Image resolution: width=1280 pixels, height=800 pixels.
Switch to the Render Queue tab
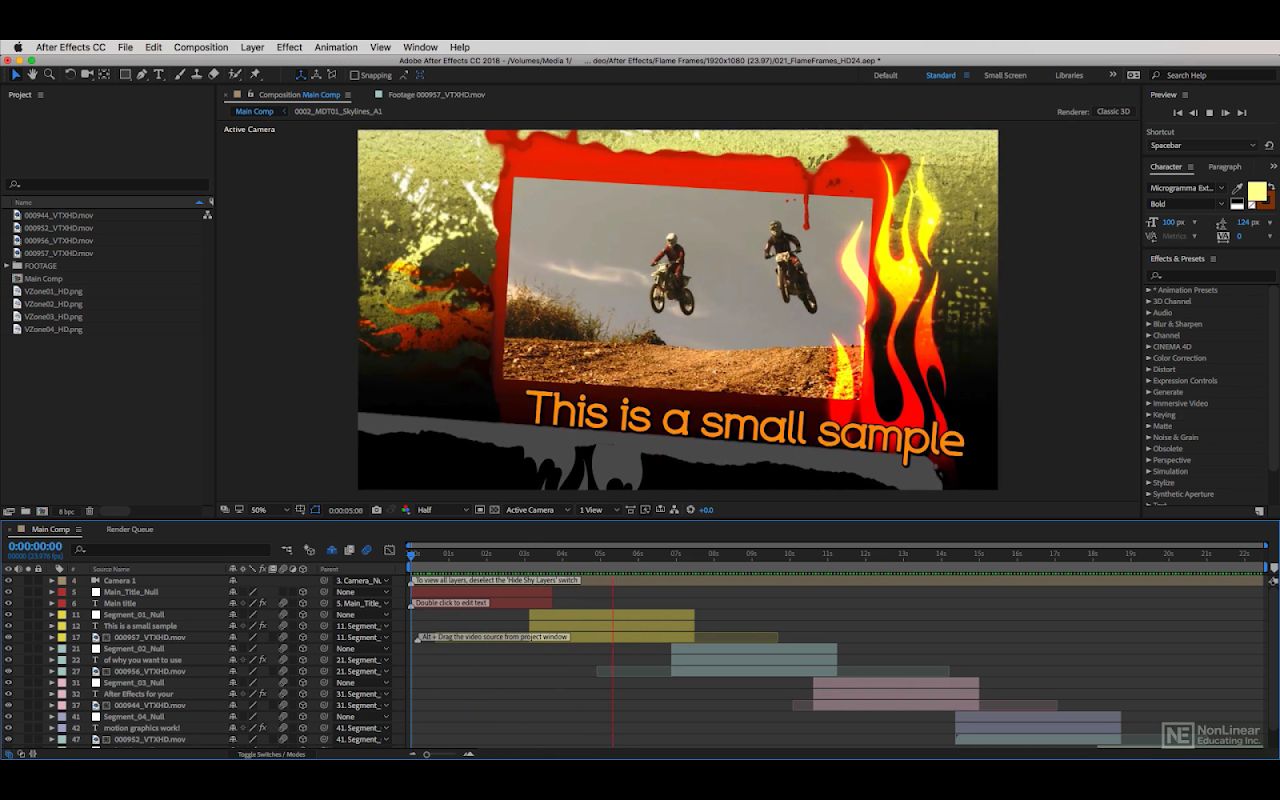(129, 529)
